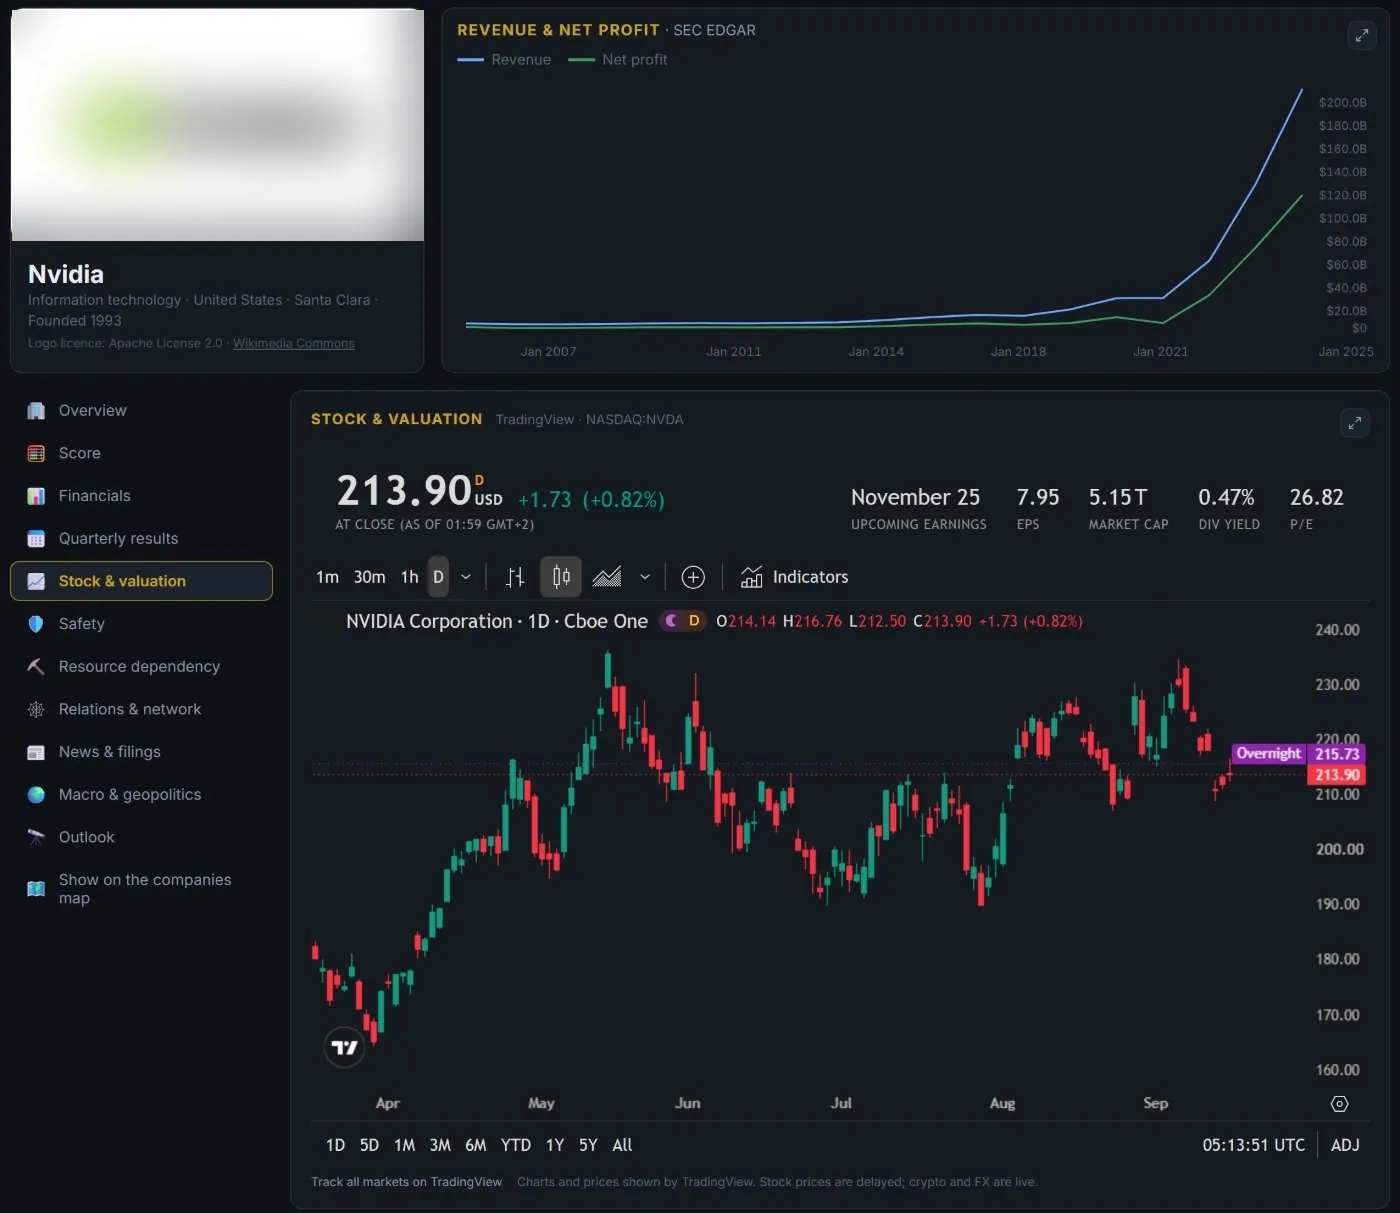Screen dimensions: 1400x1213
Task: Toggle the ADJ price adjustment
Action: [x=1345, y=1145]
